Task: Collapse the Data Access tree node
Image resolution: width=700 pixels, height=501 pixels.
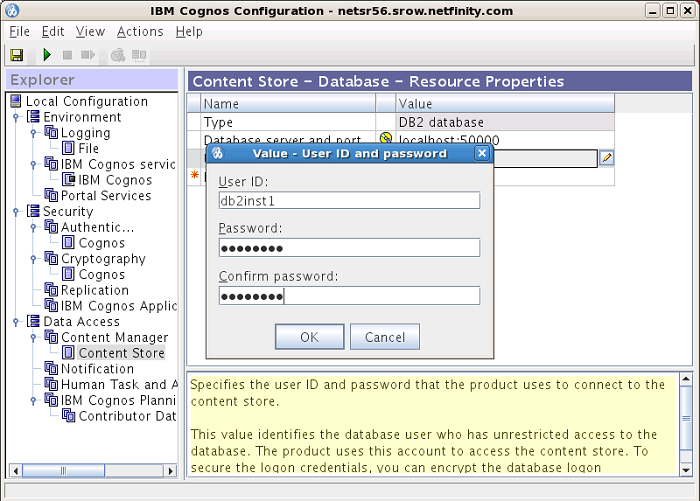Action: (x=16, y=322)
